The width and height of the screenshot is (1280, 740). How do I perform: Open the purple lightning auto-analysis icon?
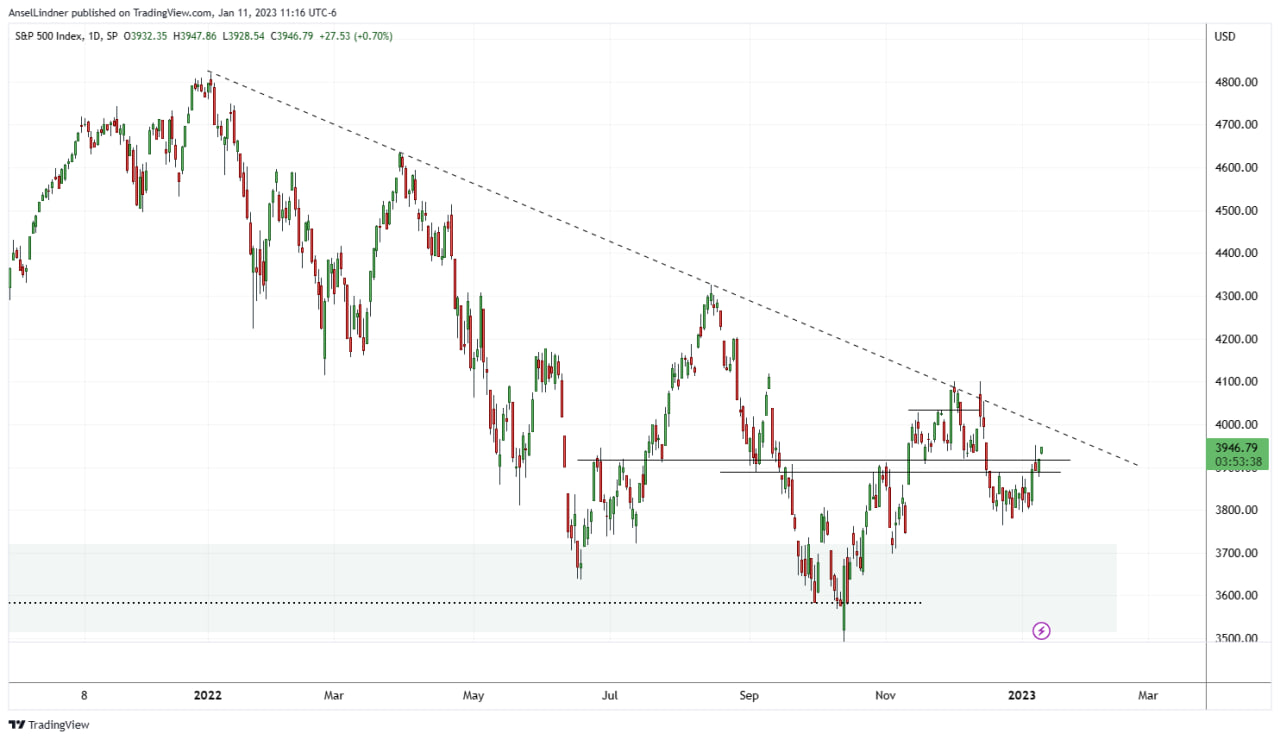point(1040,630)
